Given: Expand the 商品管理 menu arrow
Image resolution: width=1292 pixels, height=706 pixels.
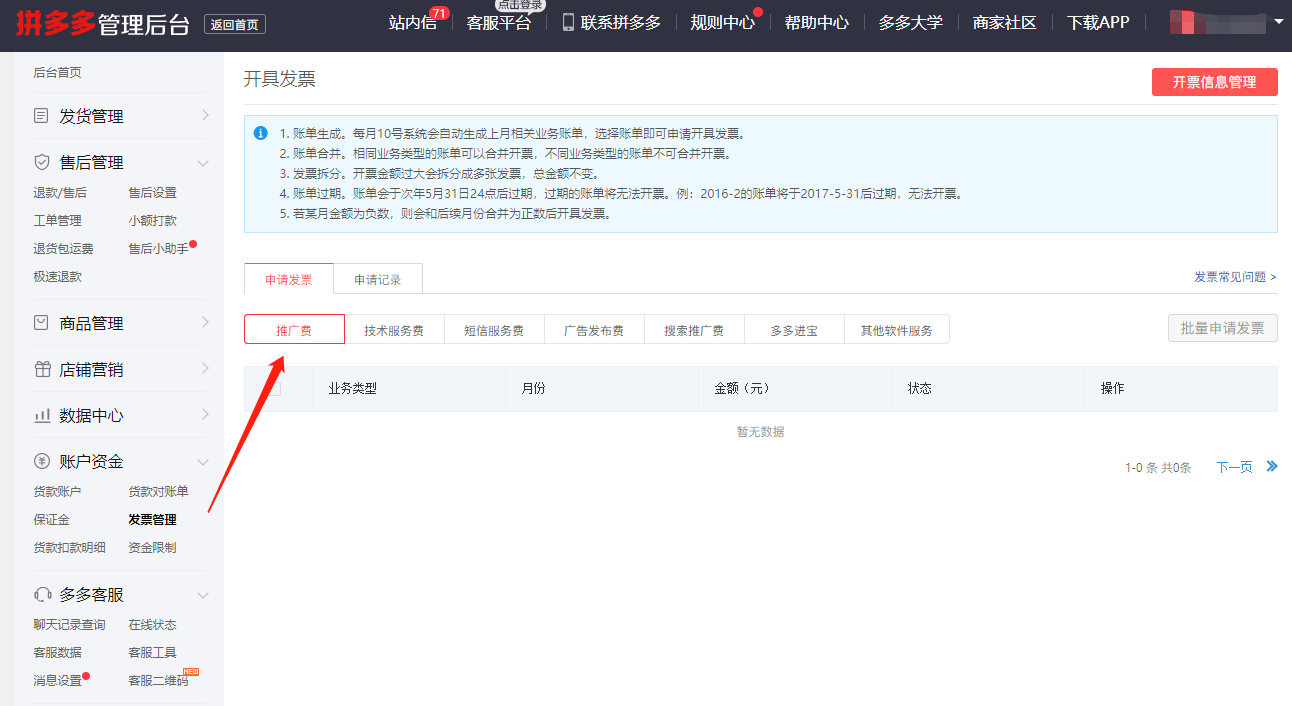Looking at the screenshot, I should click(204, 323).
